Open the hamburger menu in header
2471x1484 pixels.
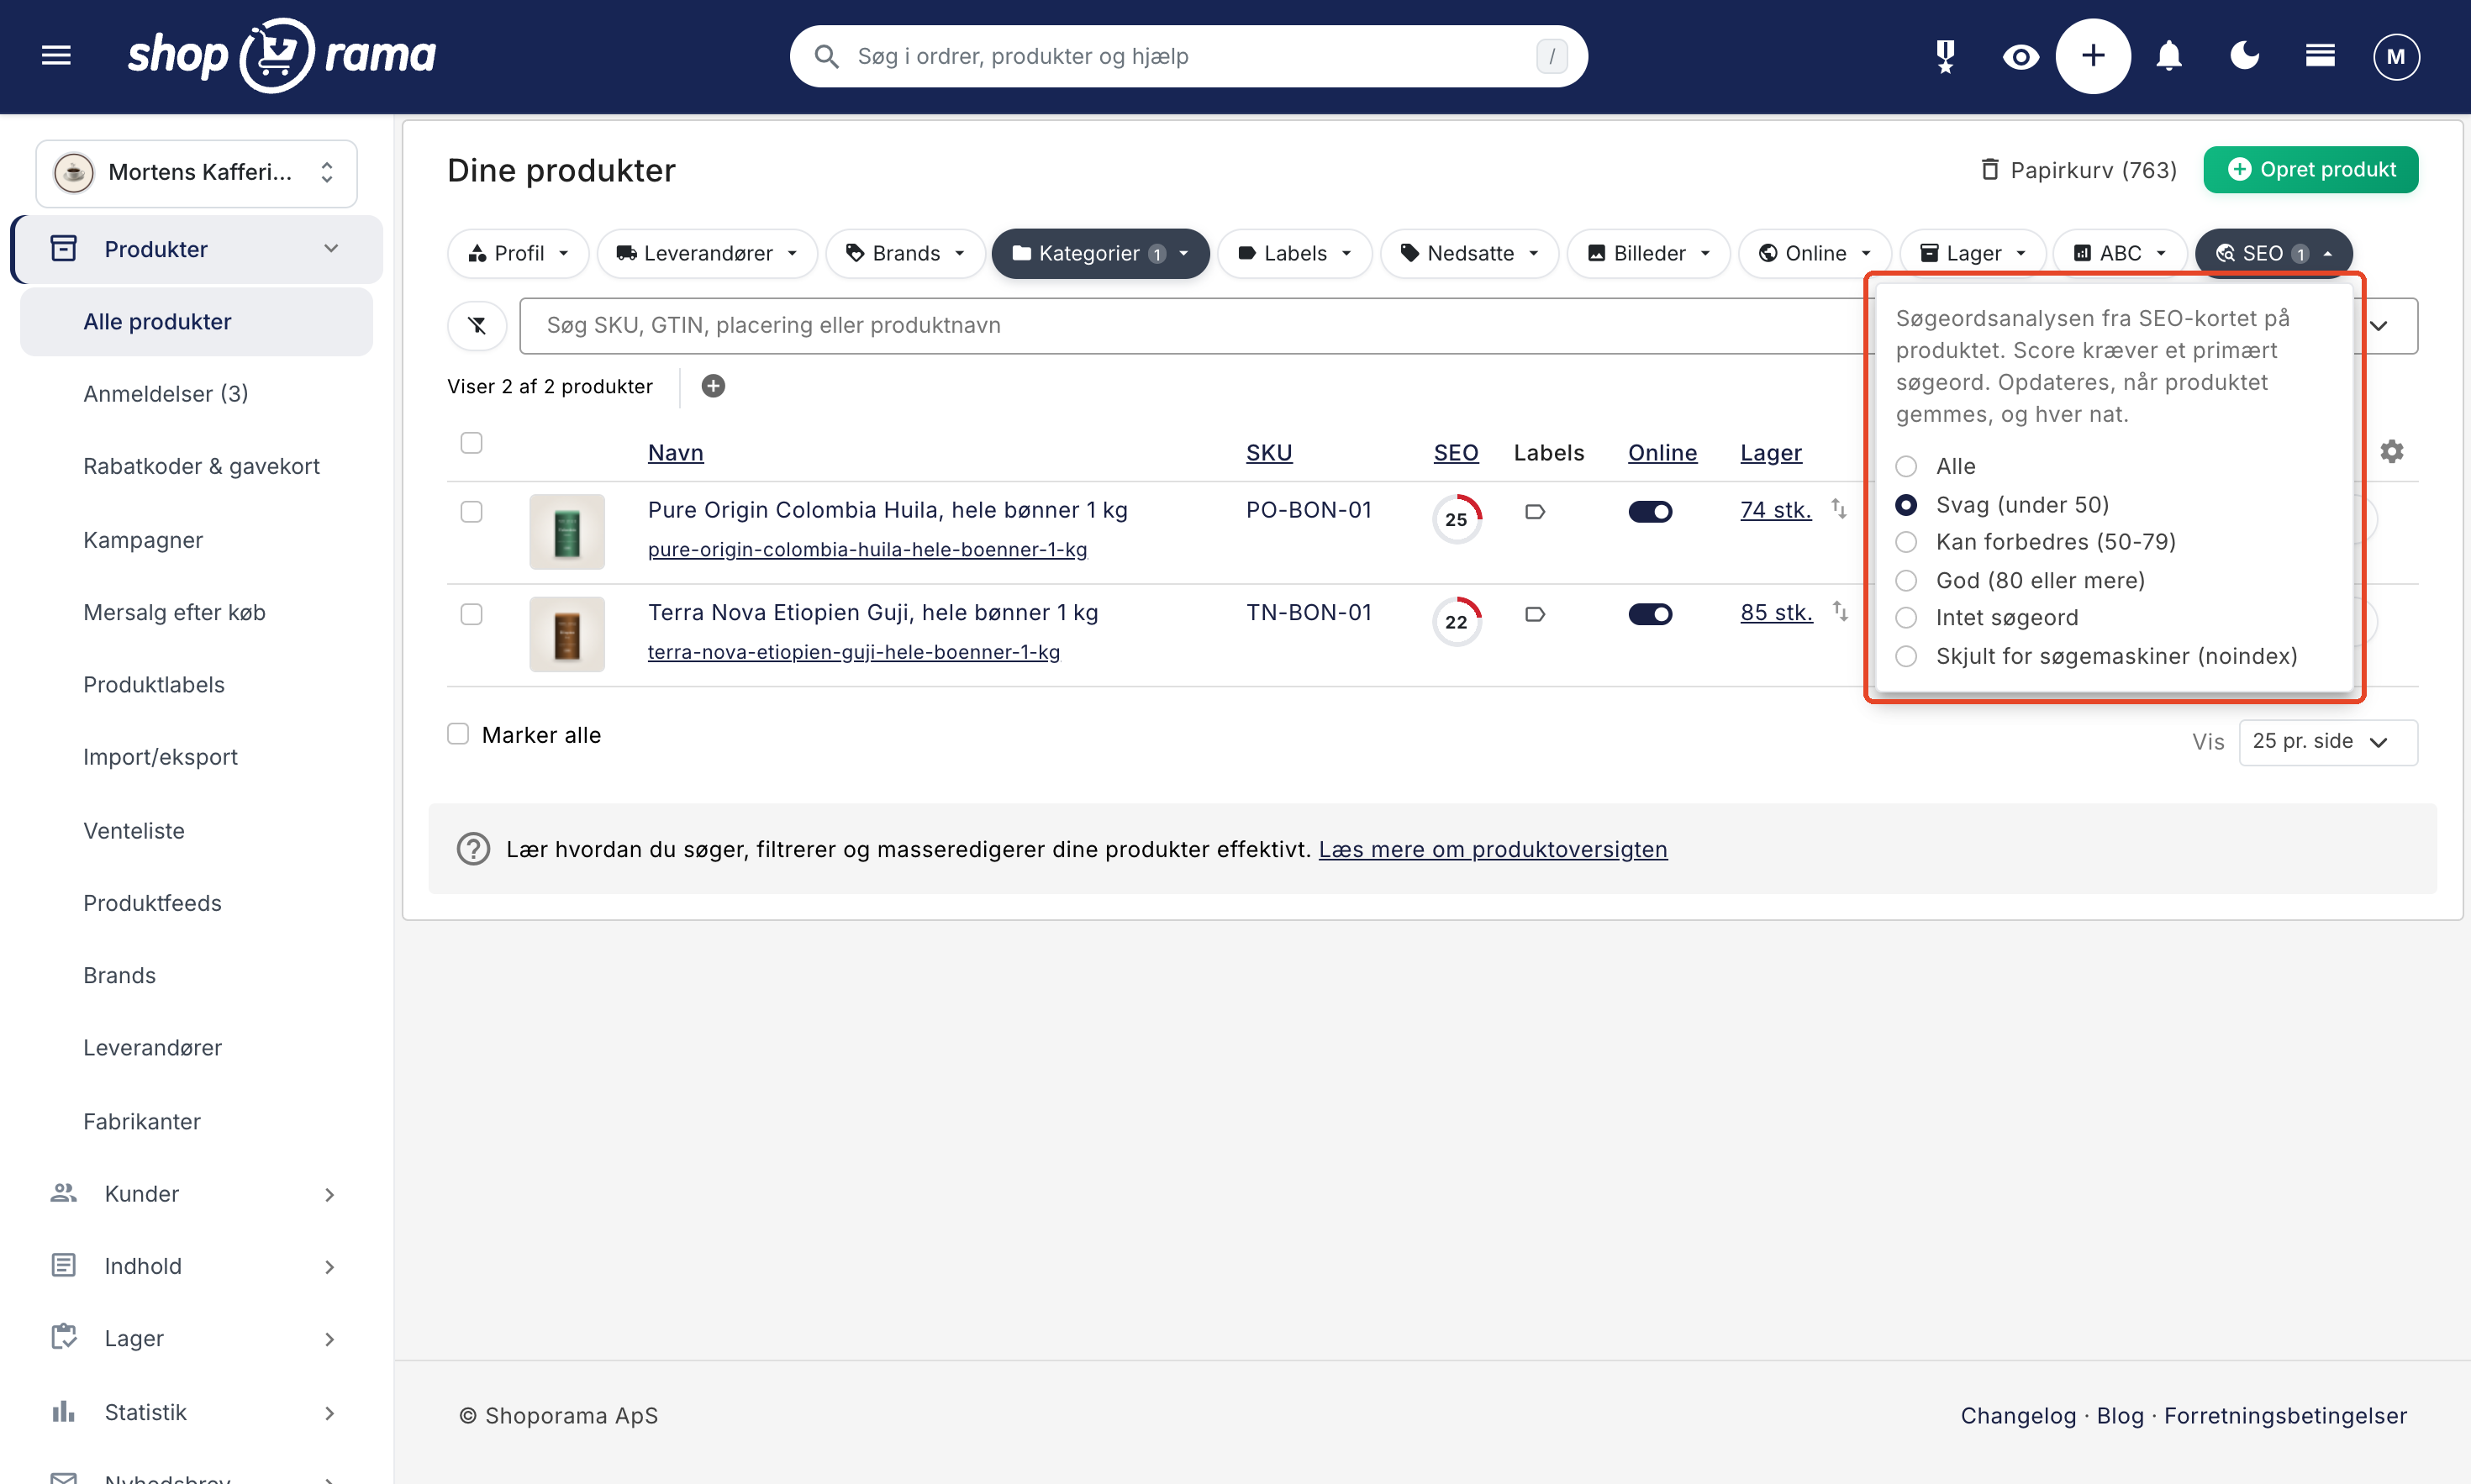(x=56, y=56)
